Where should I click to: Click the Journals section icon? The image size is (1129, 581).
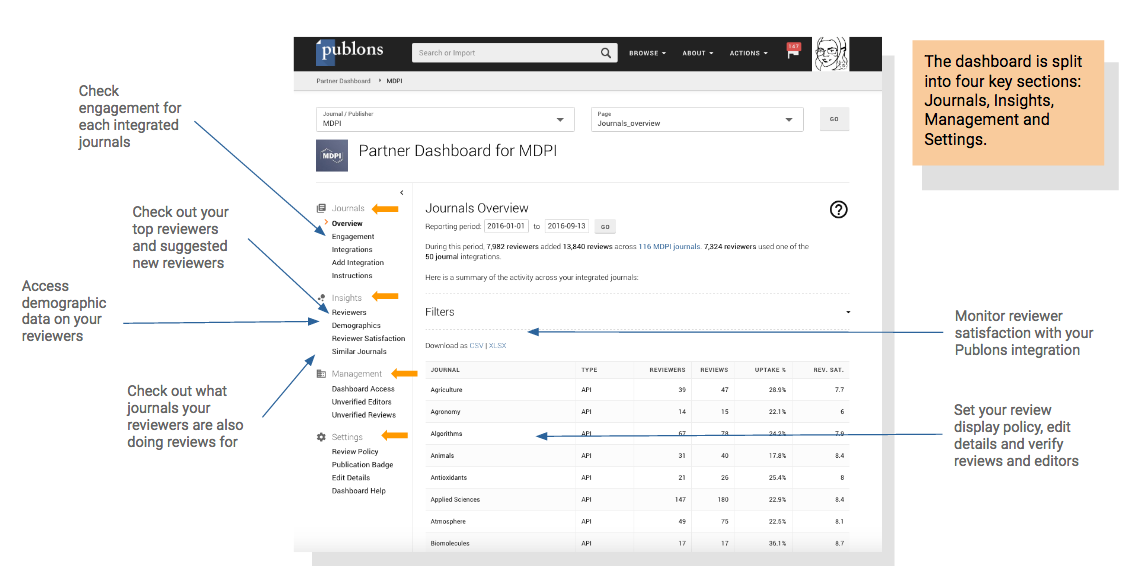pyautogui.click(x=321, y=208)
